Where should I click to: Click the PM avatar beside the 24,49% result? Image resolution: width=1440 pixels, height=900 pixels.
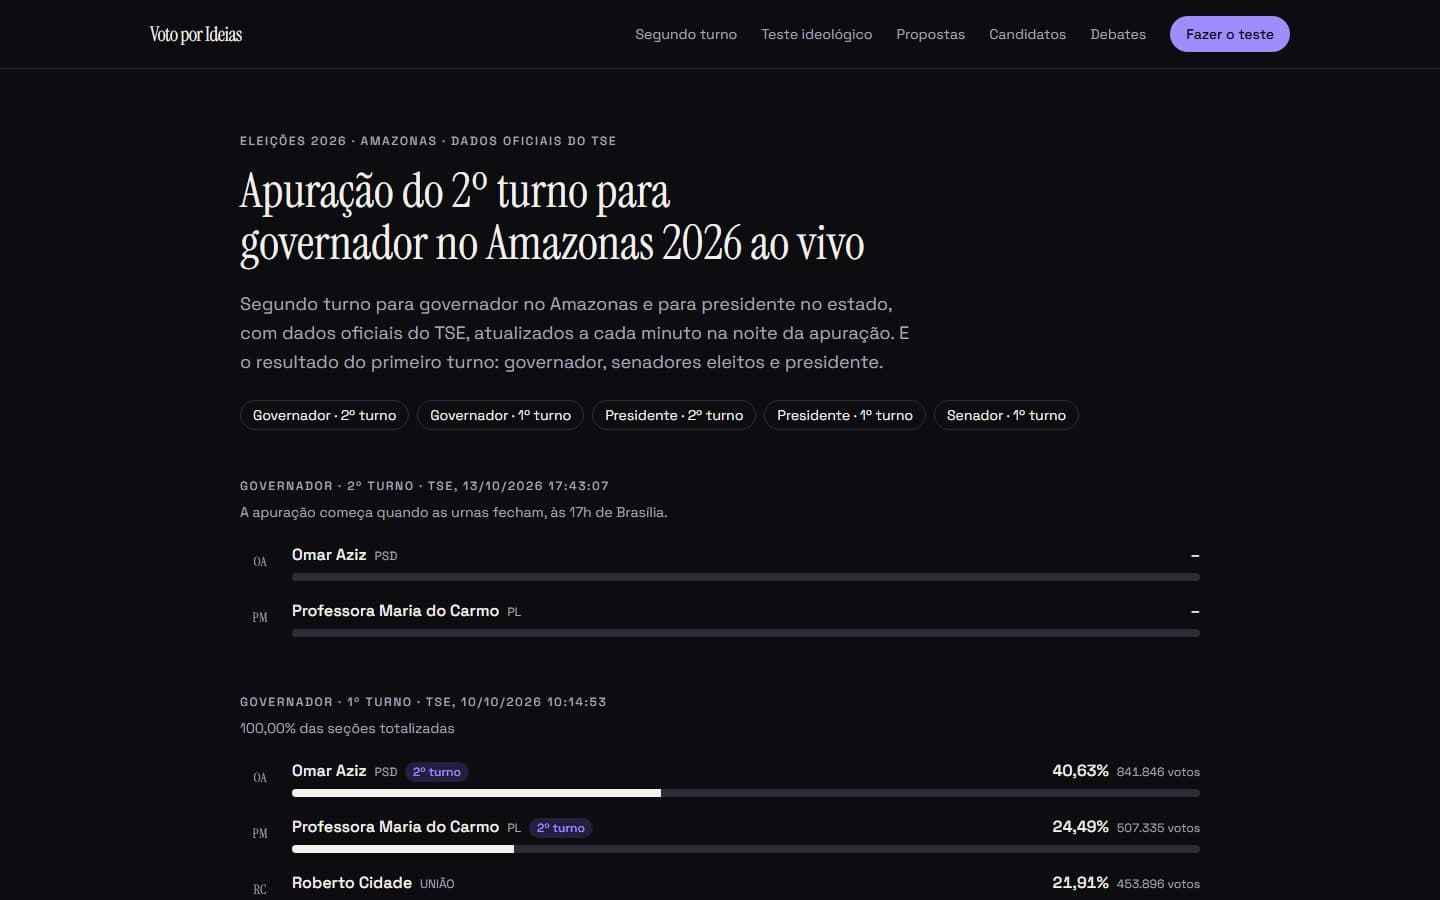[x=260, y=834]
